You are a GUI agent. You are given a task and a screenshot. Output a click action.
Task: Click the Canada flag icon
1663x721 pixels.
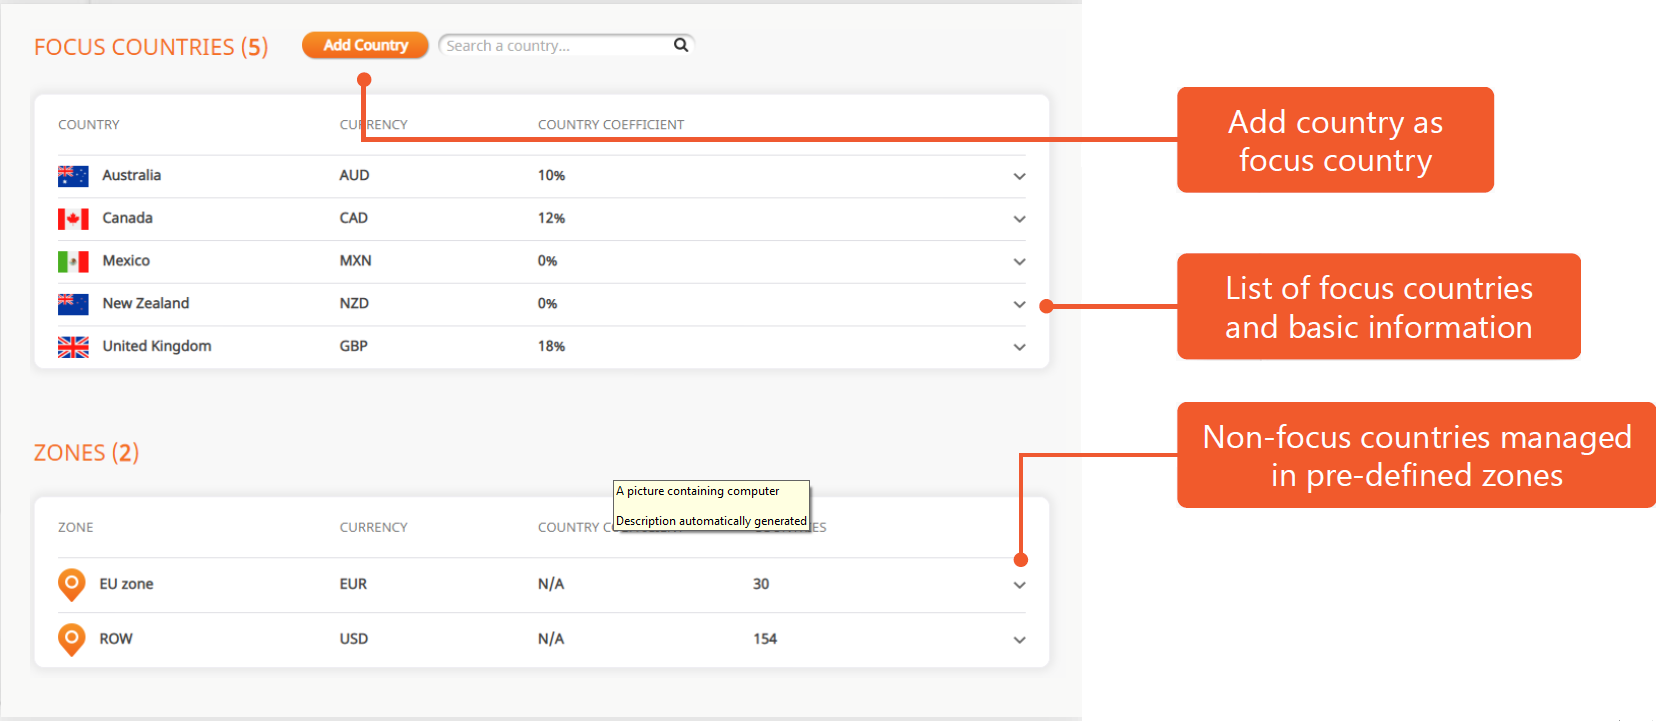[73, 219]
